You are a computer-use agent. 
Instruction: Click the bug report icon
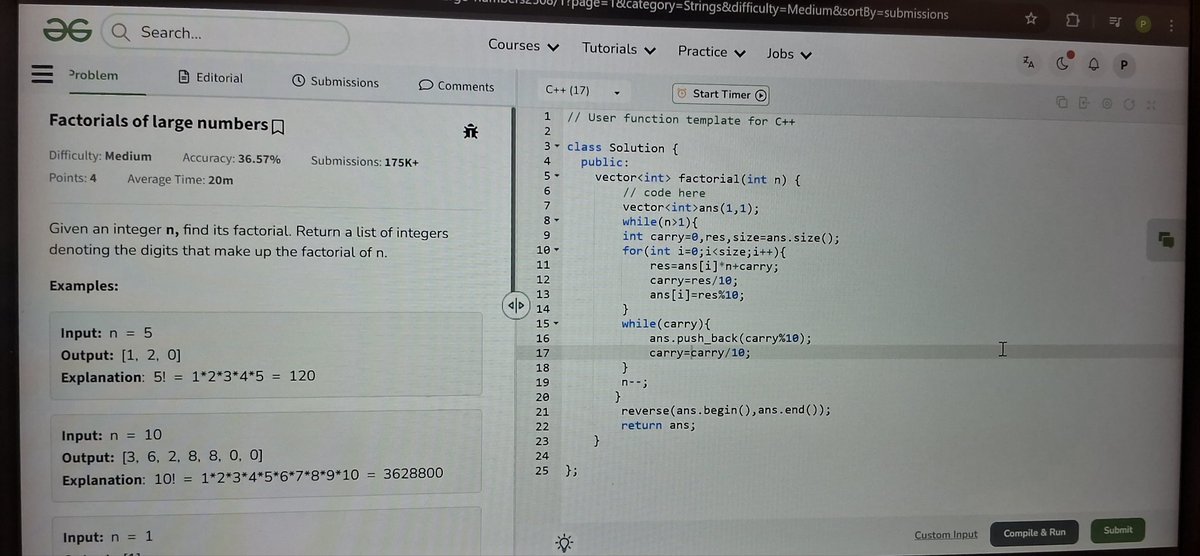point(470,130)
